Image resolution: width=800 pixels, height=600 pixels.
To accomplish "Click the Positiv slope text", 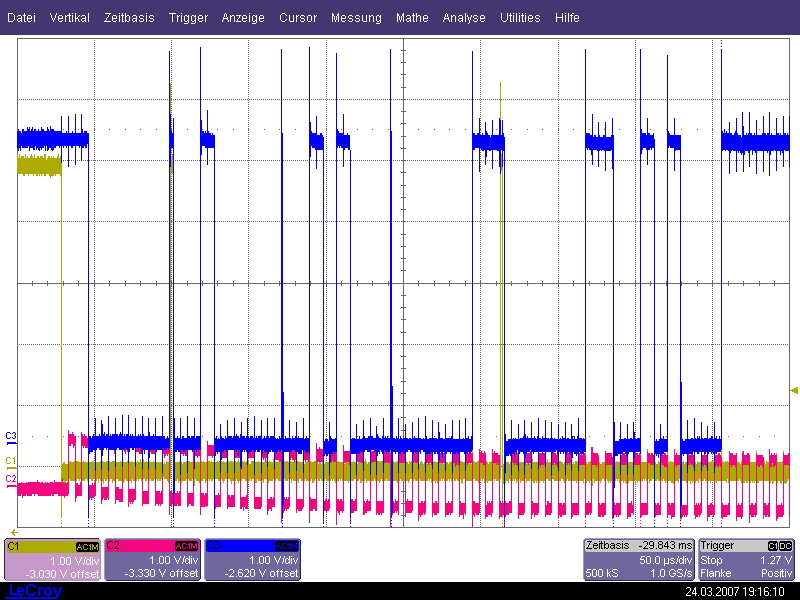I will (777, 573).
